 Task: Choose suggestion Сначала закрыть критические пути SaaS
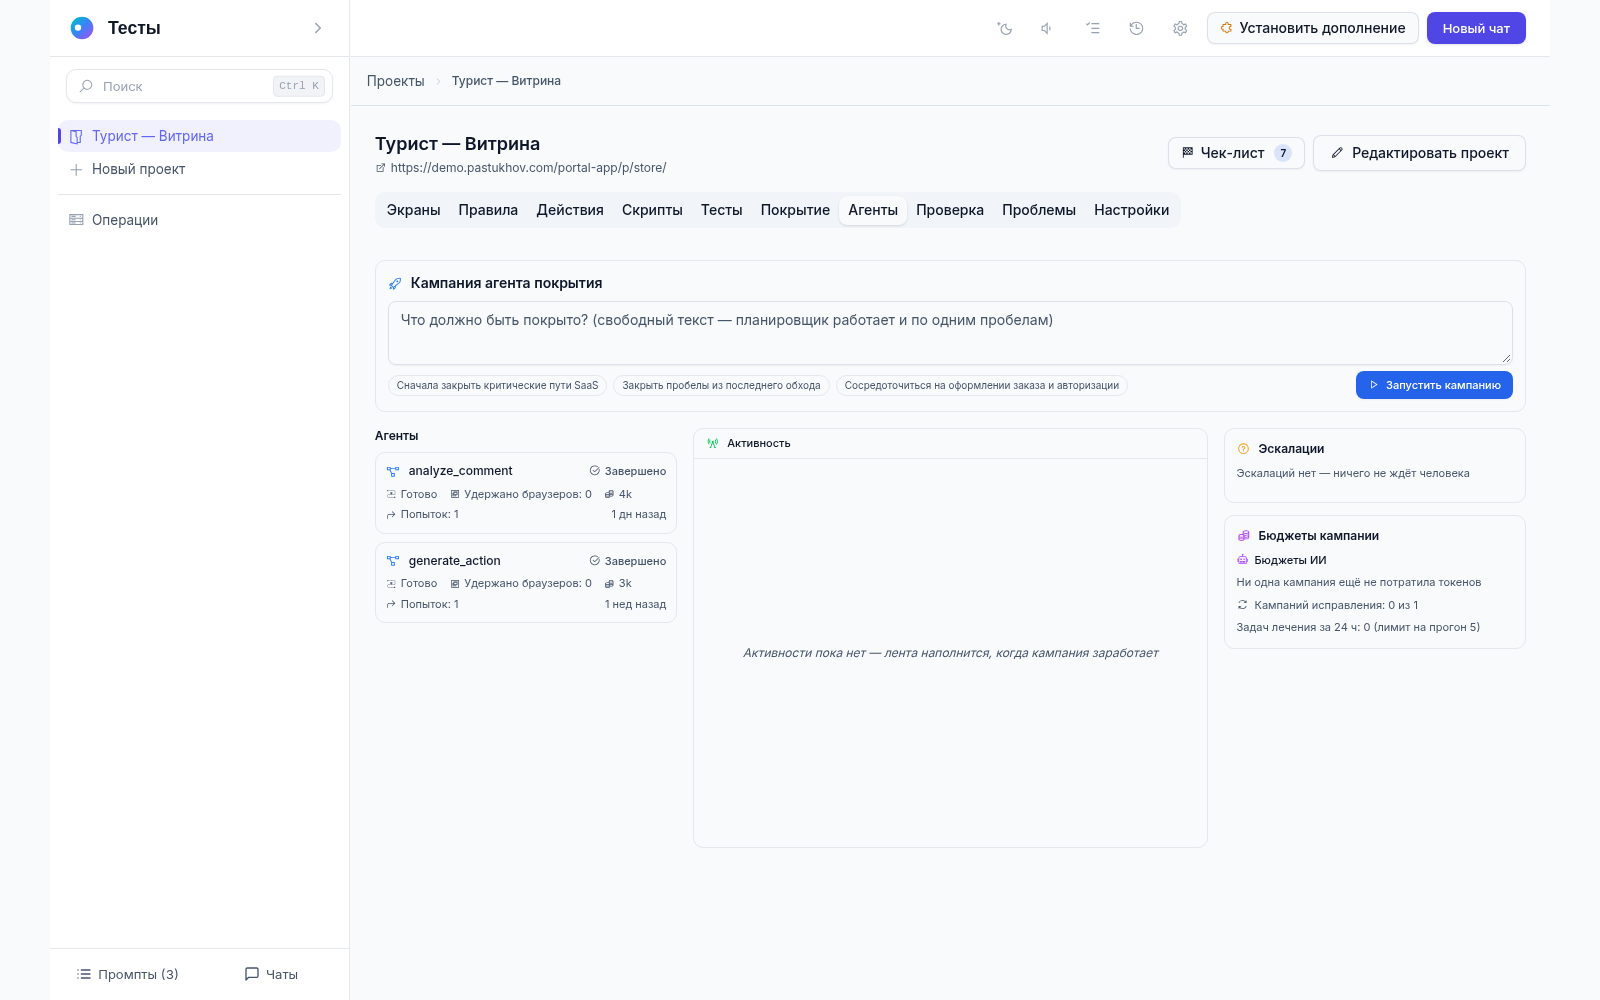(497, 385)
